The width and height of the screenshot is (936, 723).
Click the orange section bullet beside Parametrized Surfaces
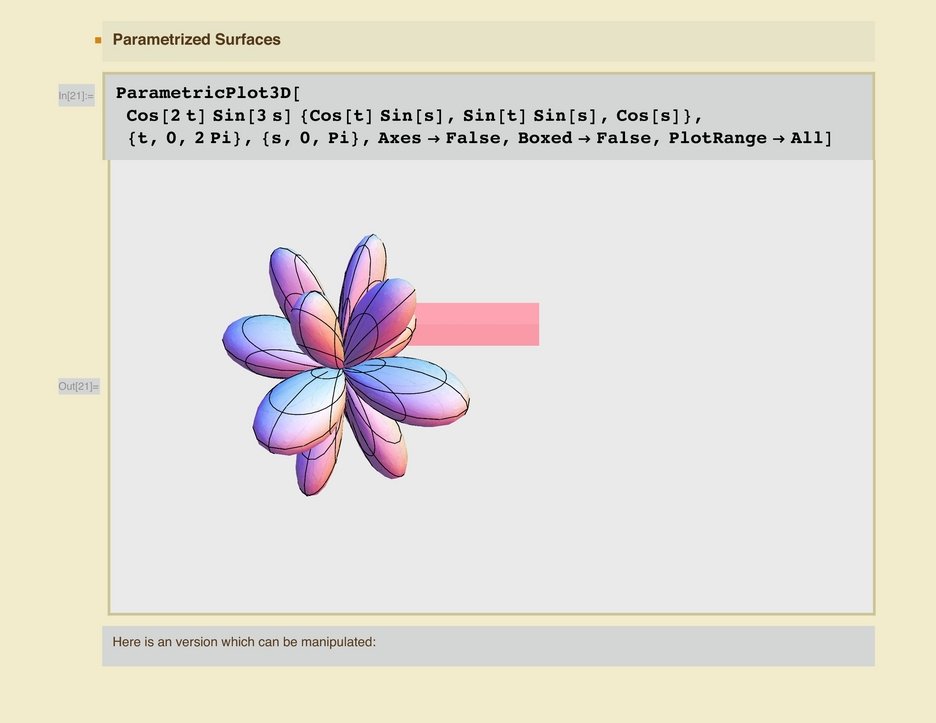coord(98,41)
